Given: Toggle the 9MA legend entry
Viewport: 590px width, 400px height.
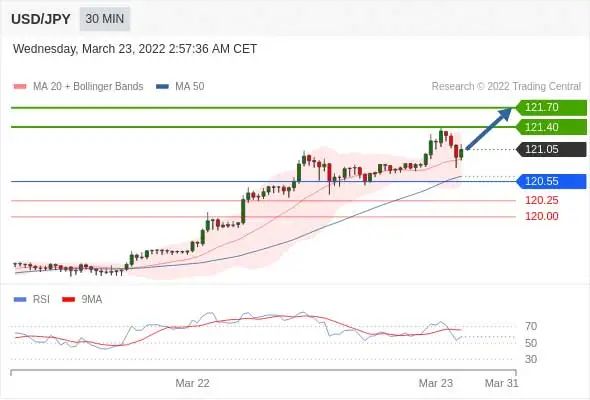Looking at the screenshot, I should pos(82,300).
